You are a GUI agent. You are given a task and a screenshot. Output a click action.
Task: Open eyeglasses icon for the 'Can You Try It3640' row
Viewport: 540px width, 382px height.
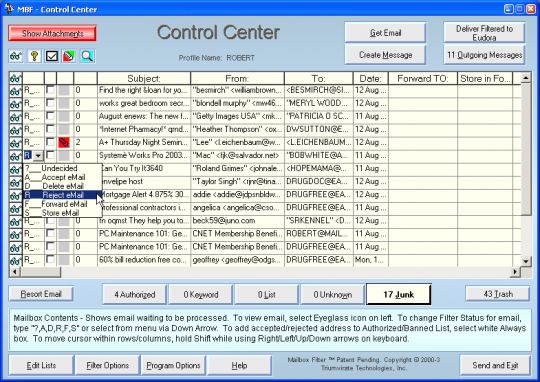(16, 170)
